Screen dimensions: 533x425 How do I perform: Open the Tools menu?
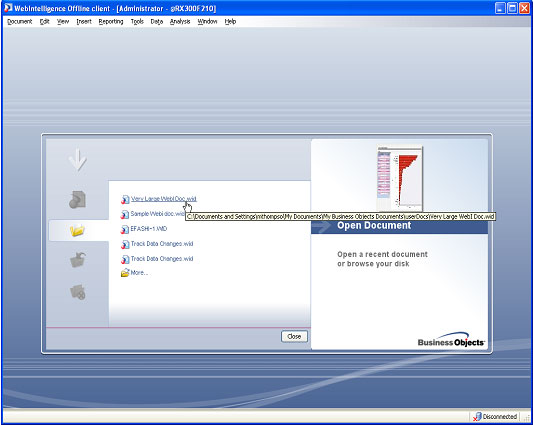tap(137, 21)
